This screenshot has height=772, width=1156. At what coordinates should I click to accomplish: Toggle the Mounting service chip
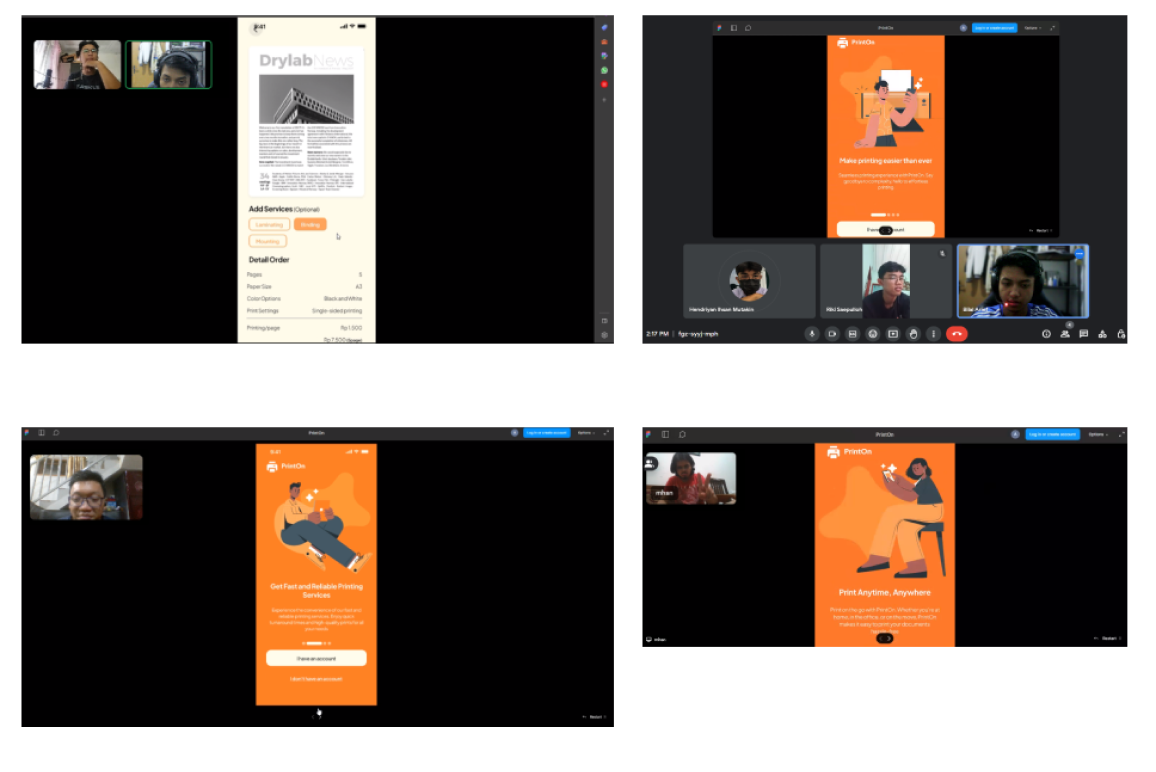click(x=268, y=241)
